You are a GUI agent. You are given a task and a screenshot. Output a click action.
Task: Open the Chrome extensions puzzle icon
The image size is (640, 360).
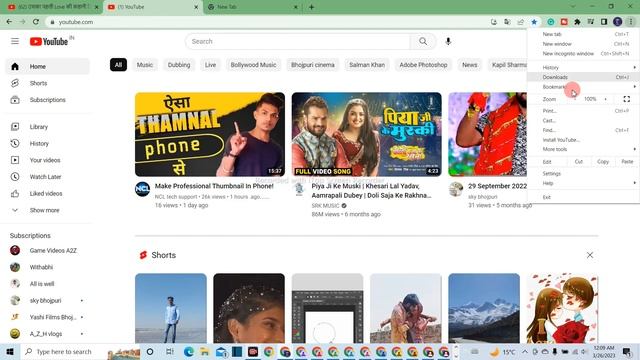point(577,22)
